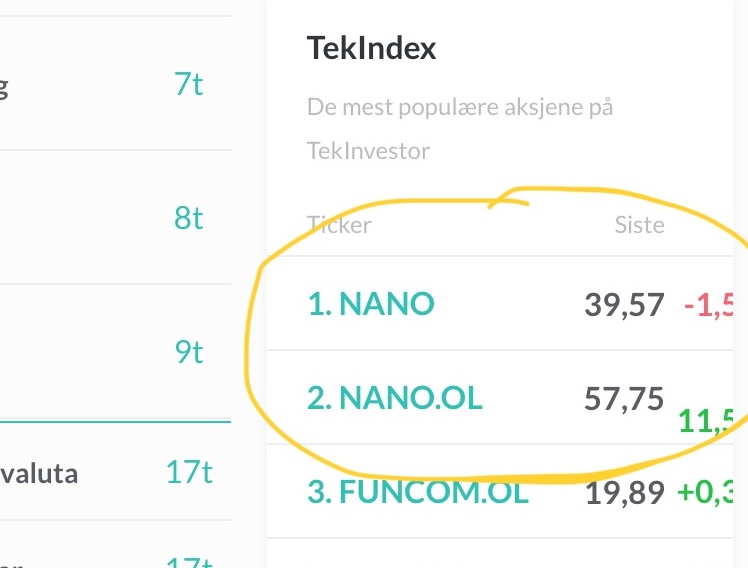
Task: Select FUNCOM.OL last price 19,89
Action: pos(624,492)
